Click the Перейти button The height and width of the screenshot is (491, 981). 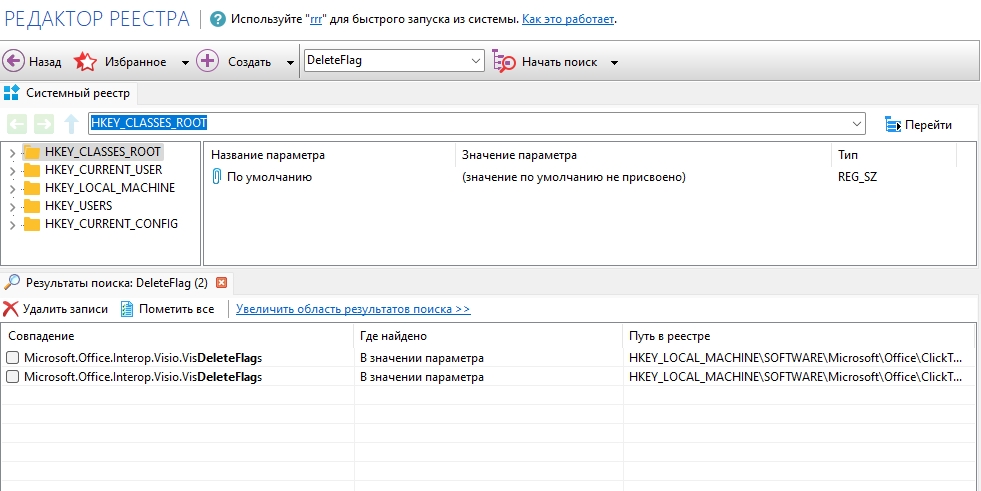[918, 125]
